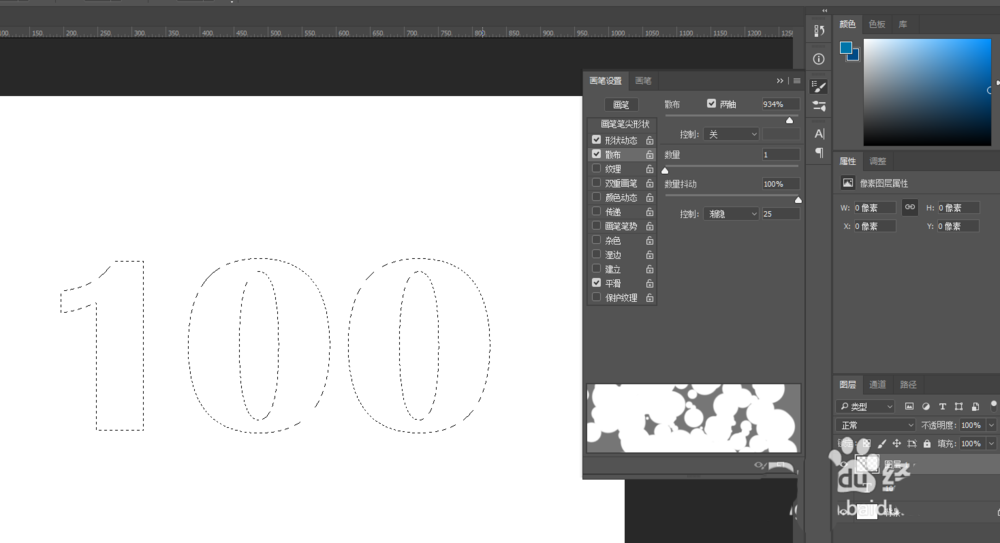
Task: Select 画笔笔尖形状 brush tip shape
Action: [x=625, y=124]
